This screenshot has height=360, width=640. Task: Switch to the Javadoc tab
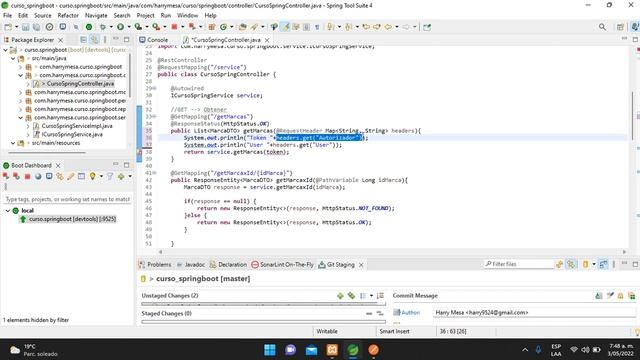[x=190, y=264]
